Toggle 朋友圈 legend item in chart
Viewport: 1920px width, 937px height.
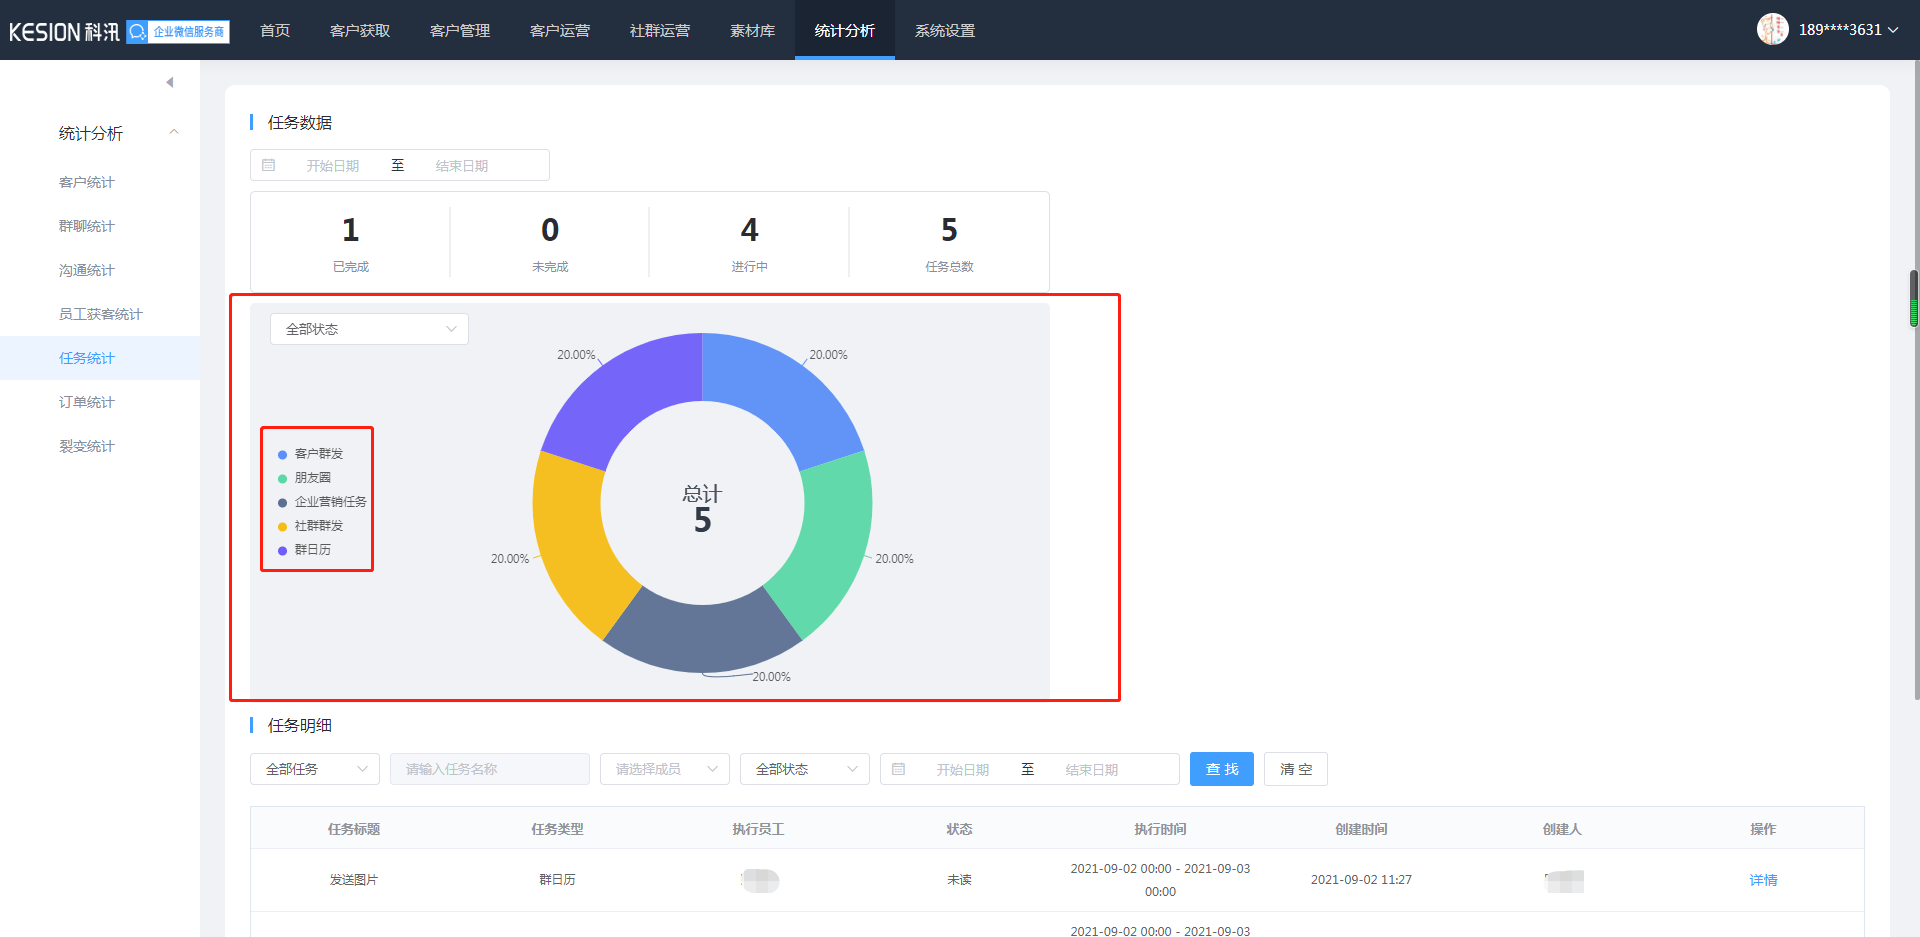click(311, 478)
